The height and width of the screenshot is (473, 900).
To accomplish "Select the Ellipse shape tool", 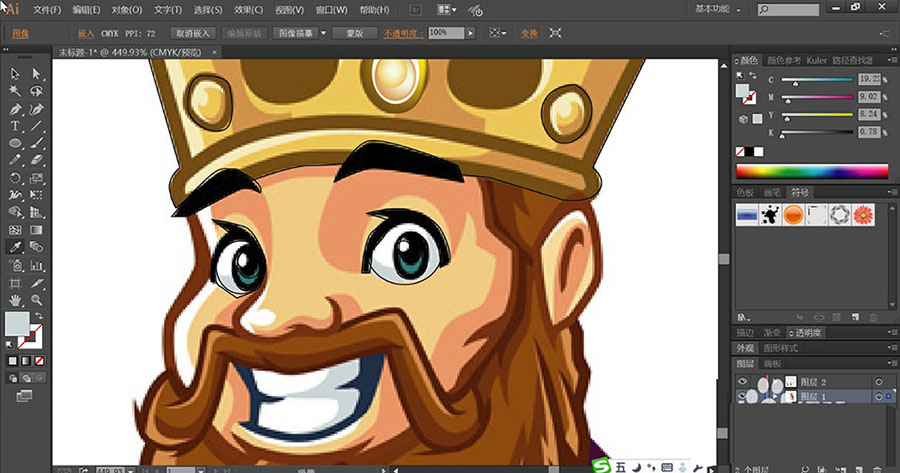I will tap(15, 143).
